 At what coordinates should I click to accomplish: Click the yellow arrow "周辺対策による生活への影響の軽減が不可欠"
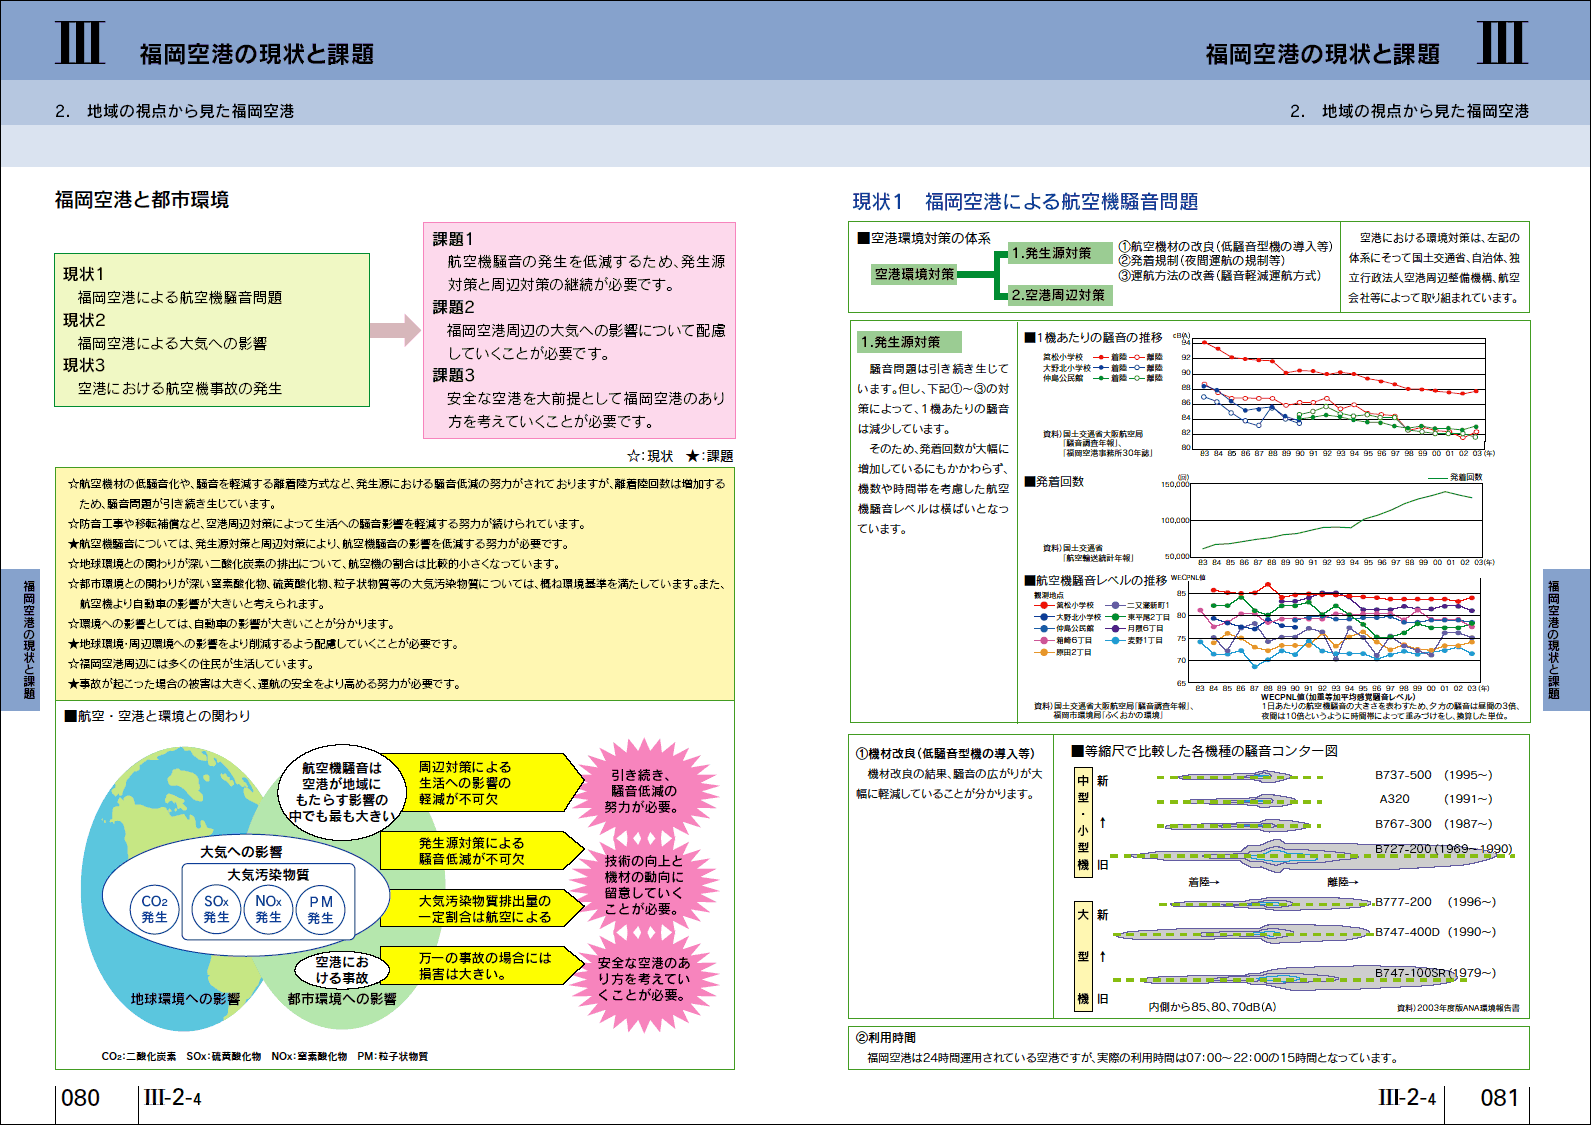point(482,783)
